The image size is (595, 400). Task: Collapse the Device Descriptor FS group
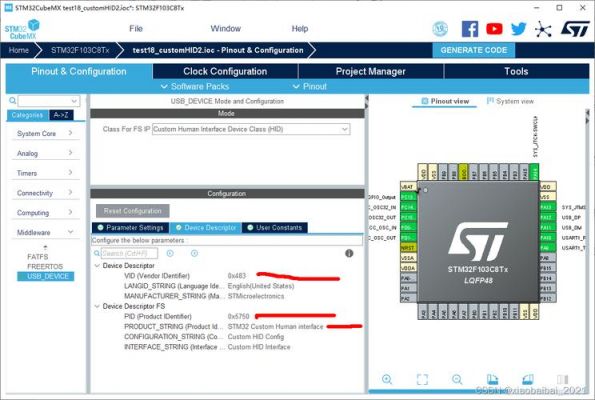pos(97,306)
